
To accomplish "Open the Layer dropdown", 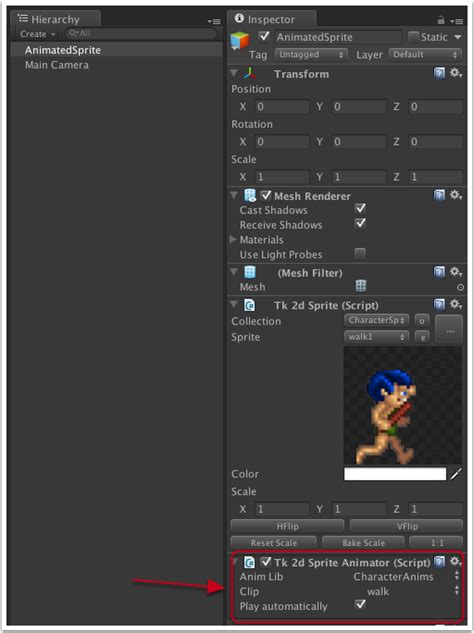I will pyautogui.click(x=426, y=54).
